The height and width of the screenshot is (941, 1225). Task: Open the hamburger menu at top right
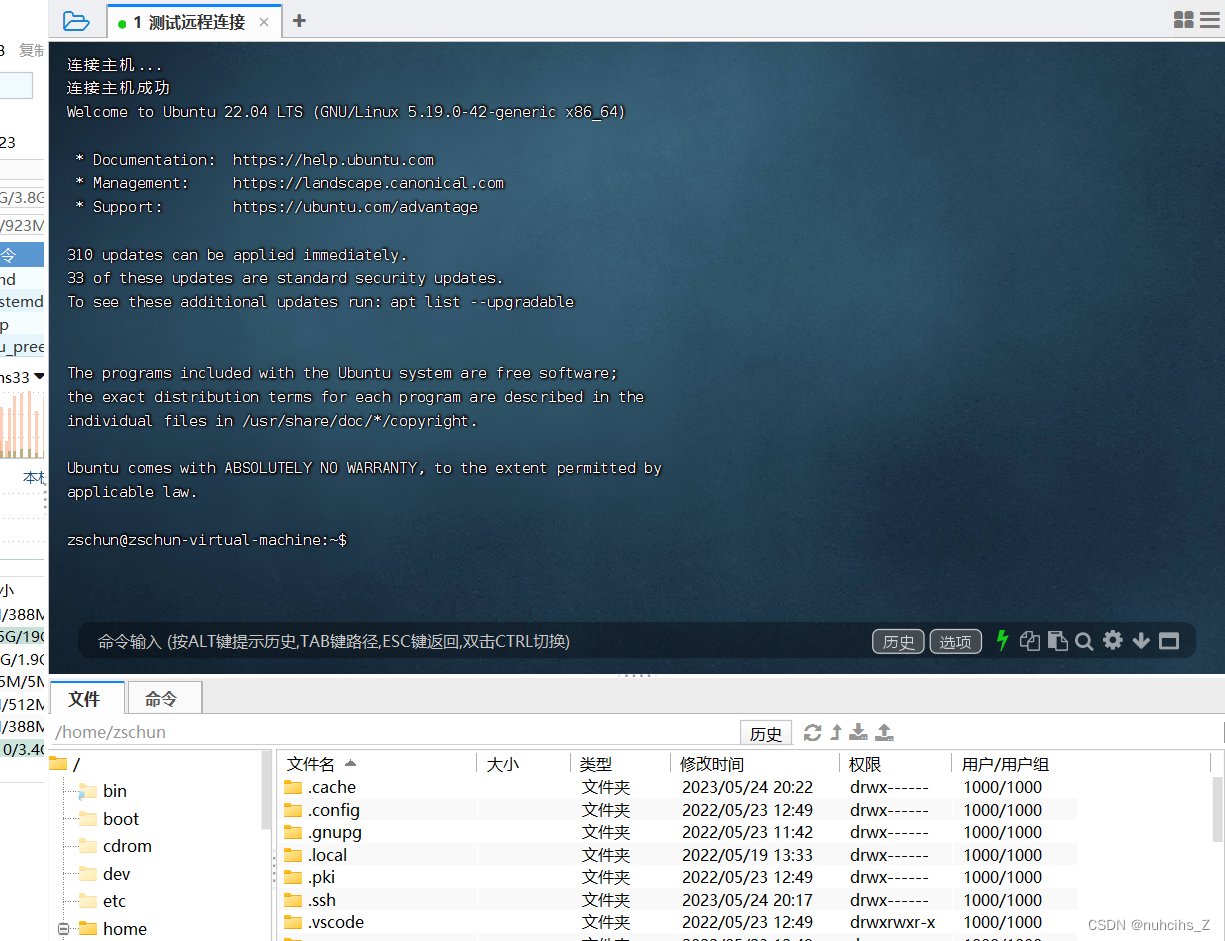point(1211,19)
